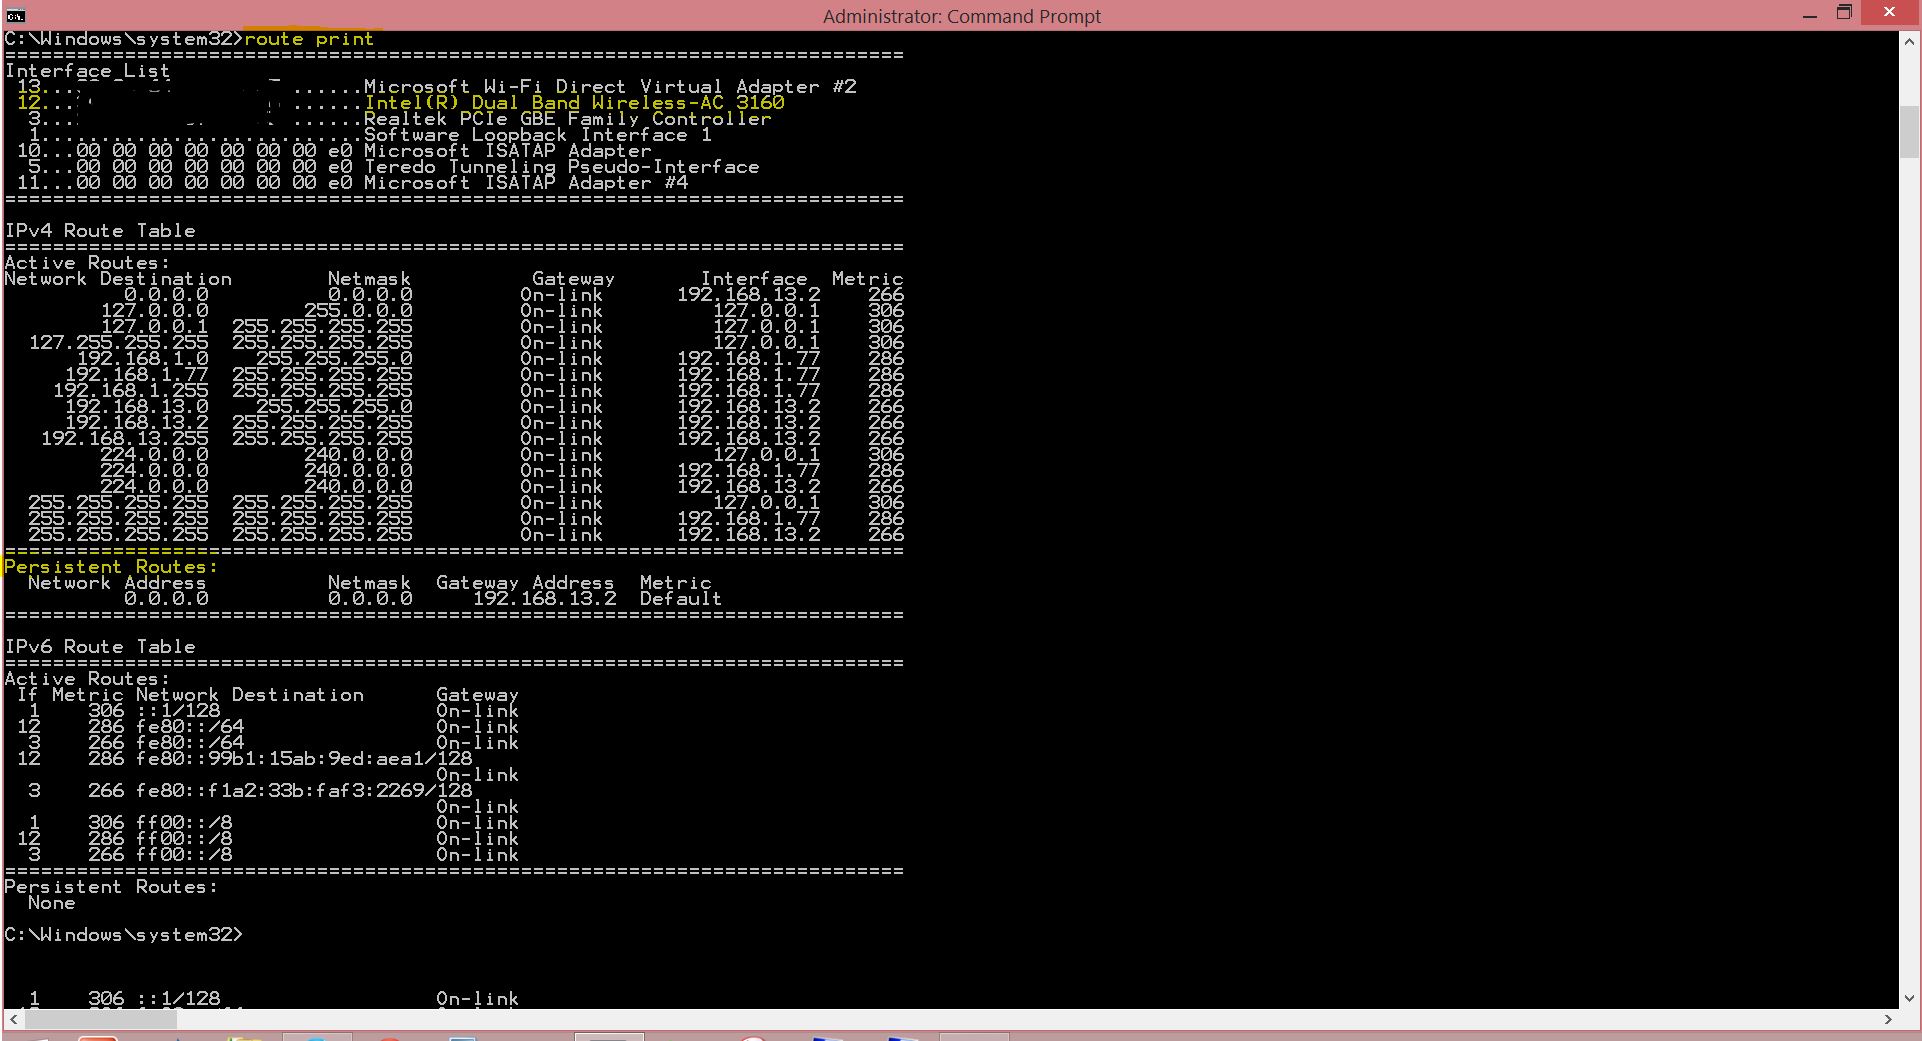
Task: Click the horizontal scrollbar right arrow
Action: (1888, 1019)
